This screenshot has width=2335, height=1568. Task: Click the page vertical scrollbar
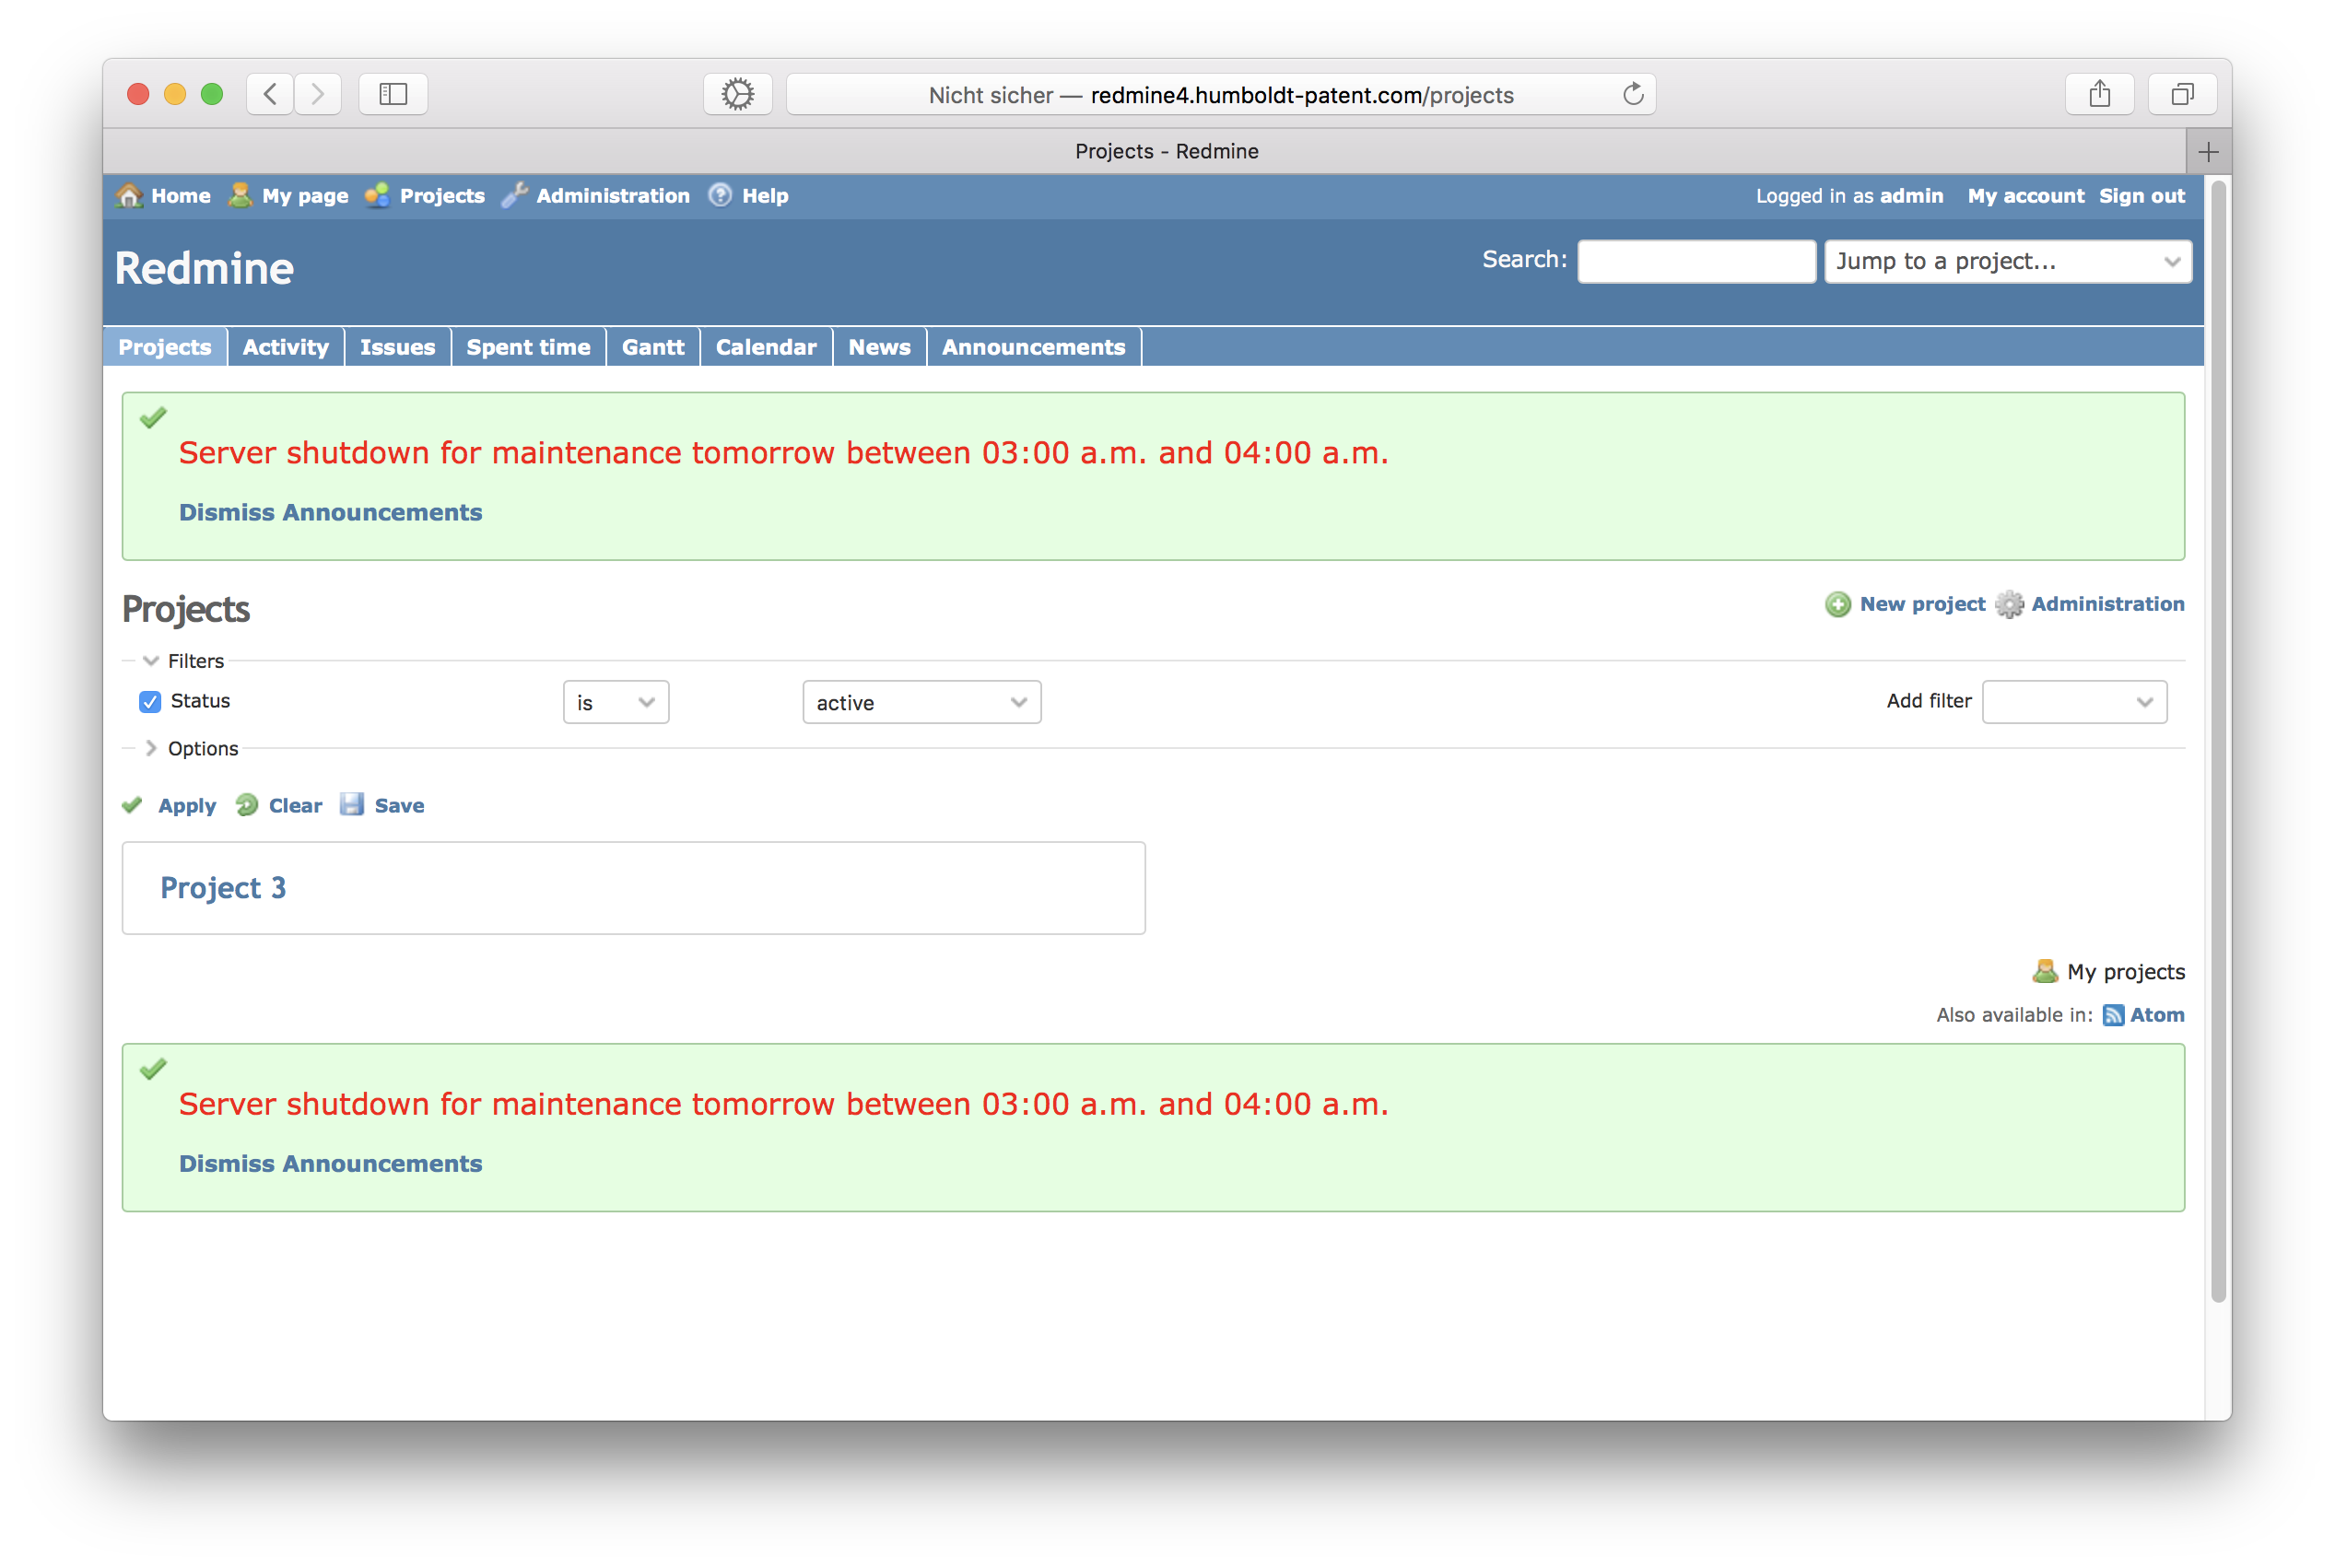coord(2219,740)
